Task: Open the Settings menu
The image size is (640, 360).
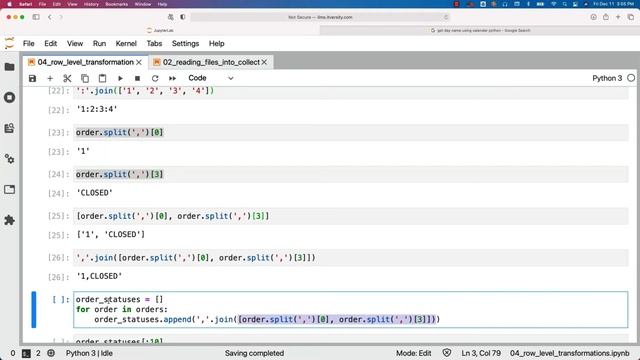Action: (x=185, y=44)
